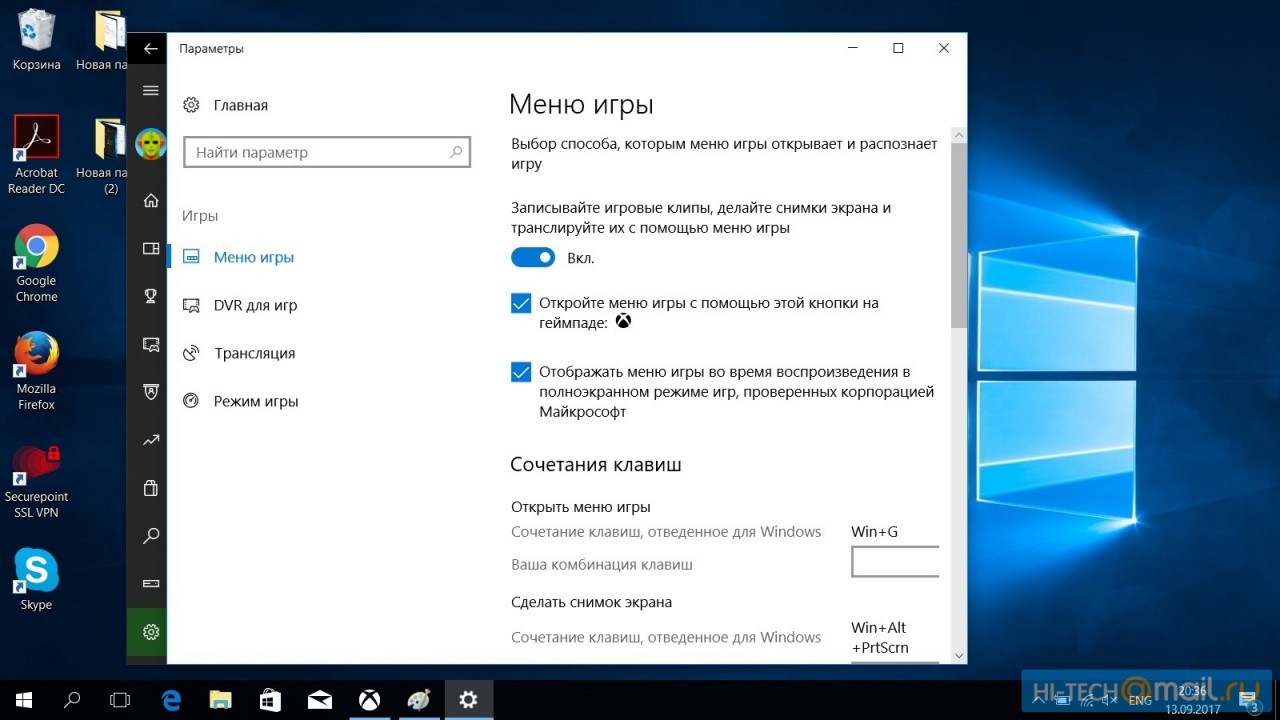Click the ENG language indicator
The image size is (1280, 720).
point(1140,701)
